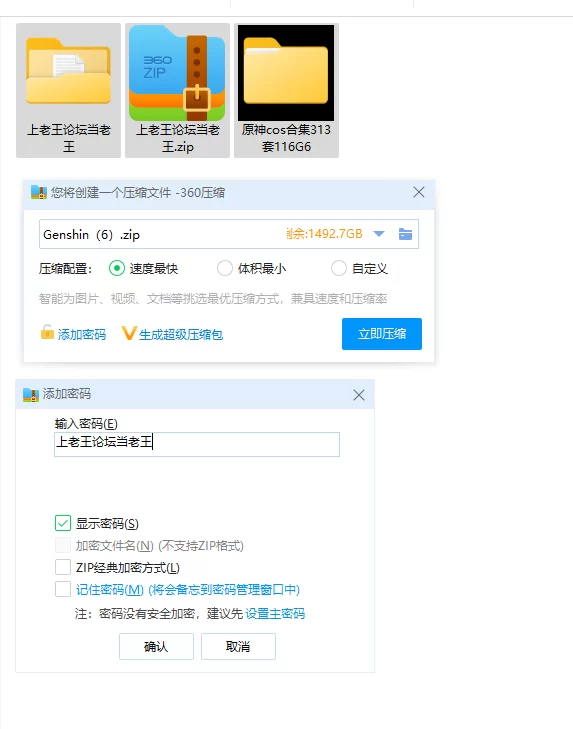Close the 360压缩 create archive dialog
The width and height of the screenshot is (573, 729).
pos(419,192)
